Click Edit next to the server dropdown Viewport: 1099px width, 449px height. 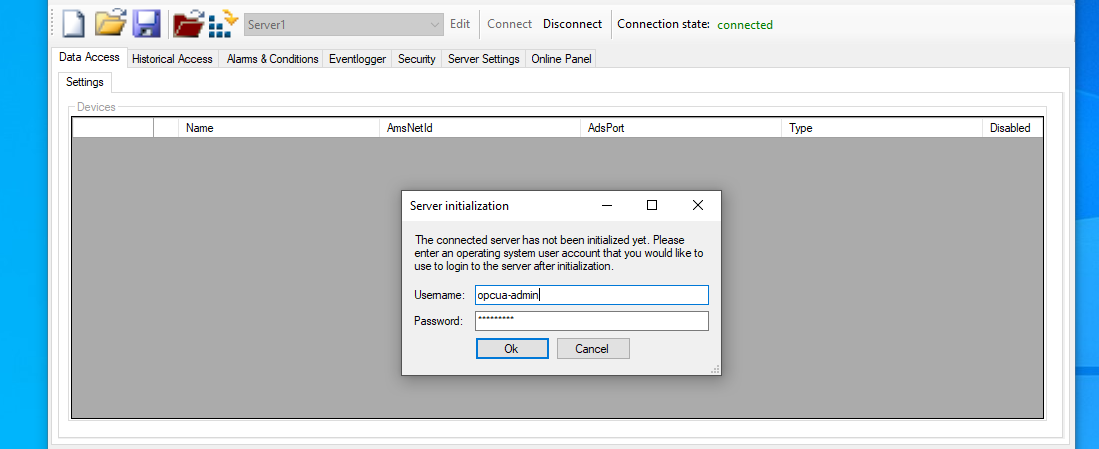click(x=460, y=24)
